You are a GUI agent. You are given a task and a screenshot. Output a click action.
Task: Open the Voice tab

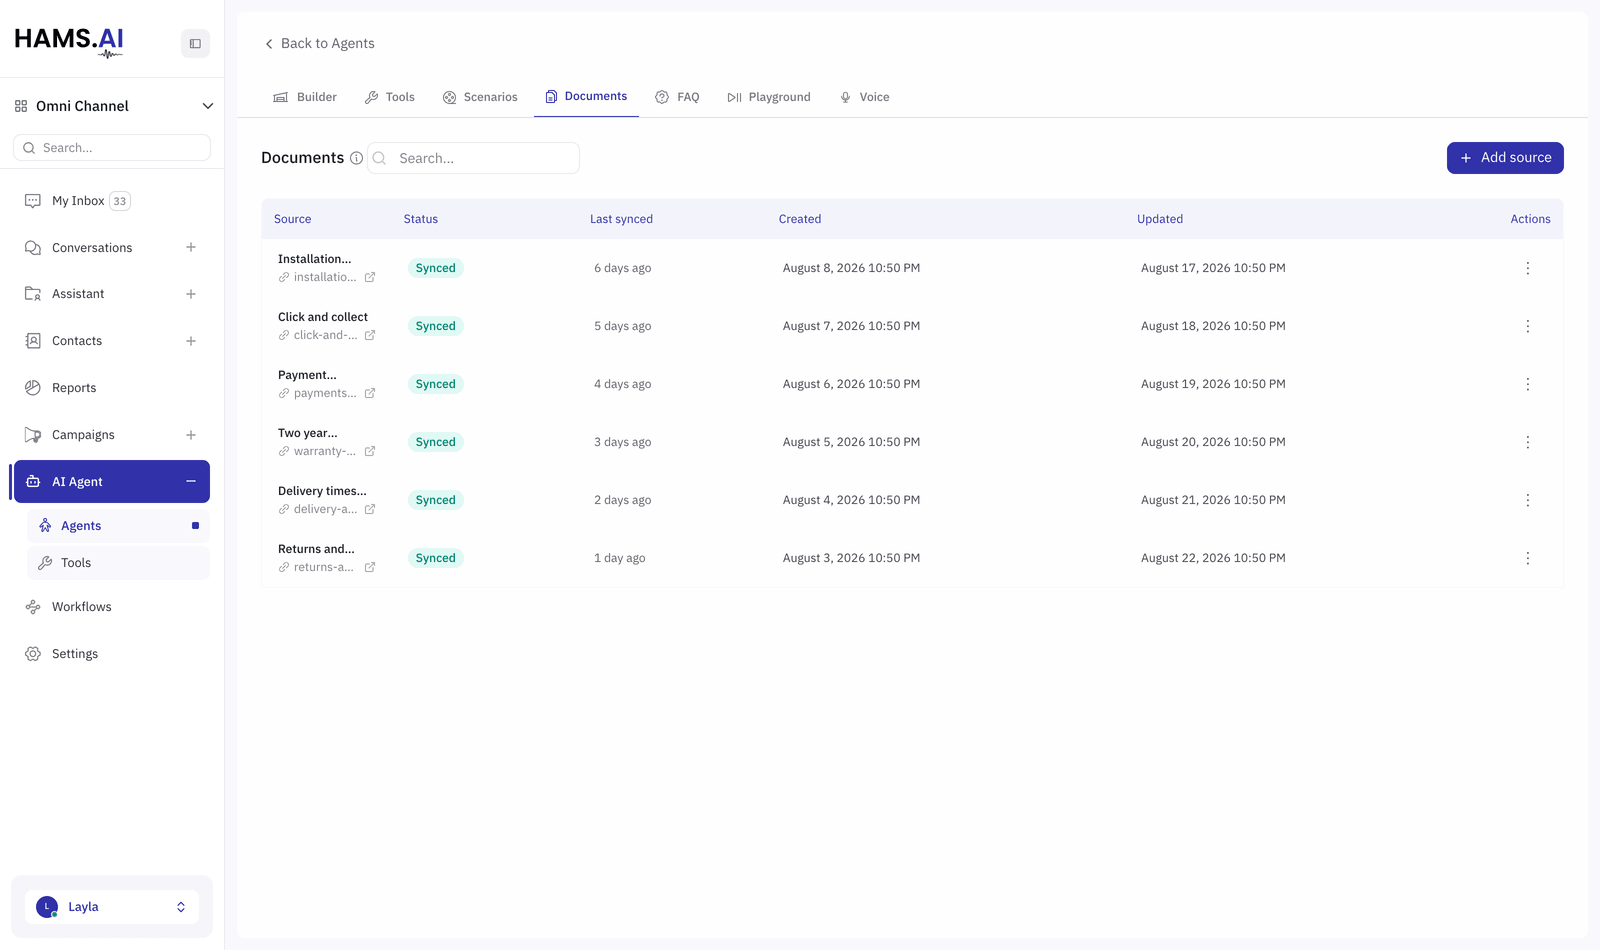pos(865,97)
